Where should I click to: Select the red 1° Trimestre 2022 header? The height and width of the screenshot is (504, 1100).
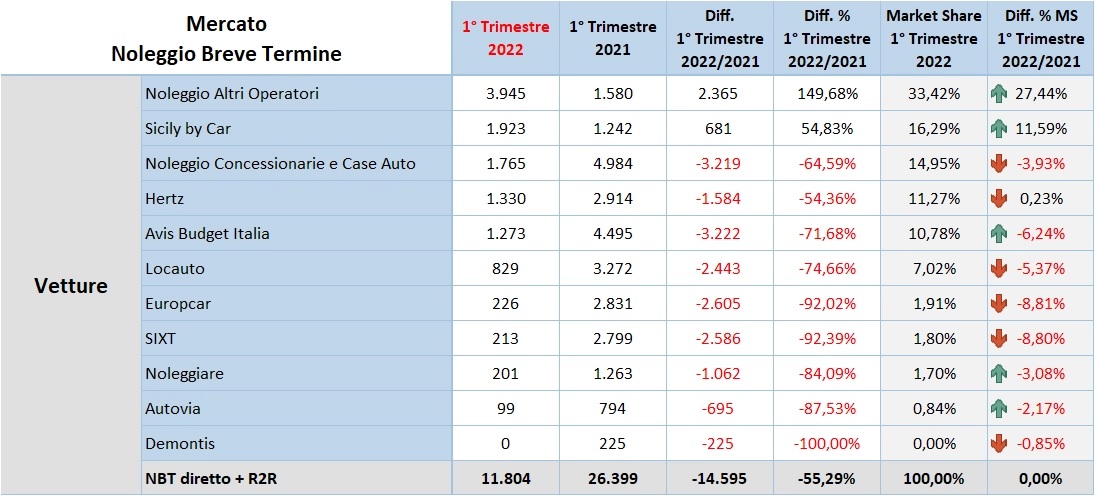[x=505, y=39]
